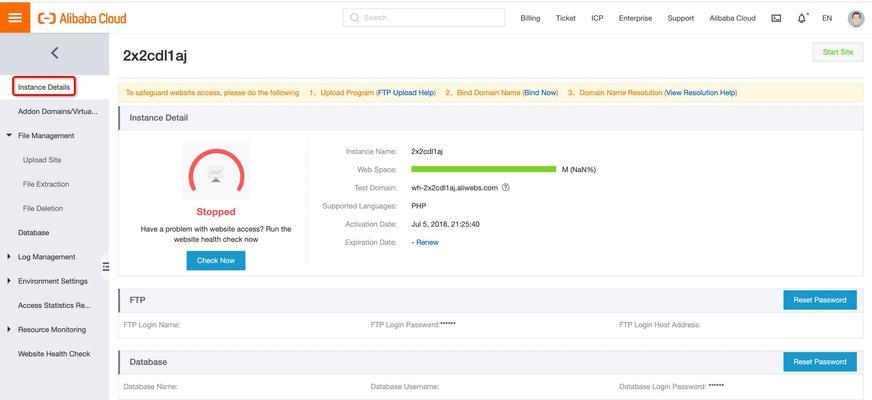Open Addon Domains/Virtual item in sidebar
Image resolution: width=872 pixels, height=400 pixels.
[x=58, y=111]
